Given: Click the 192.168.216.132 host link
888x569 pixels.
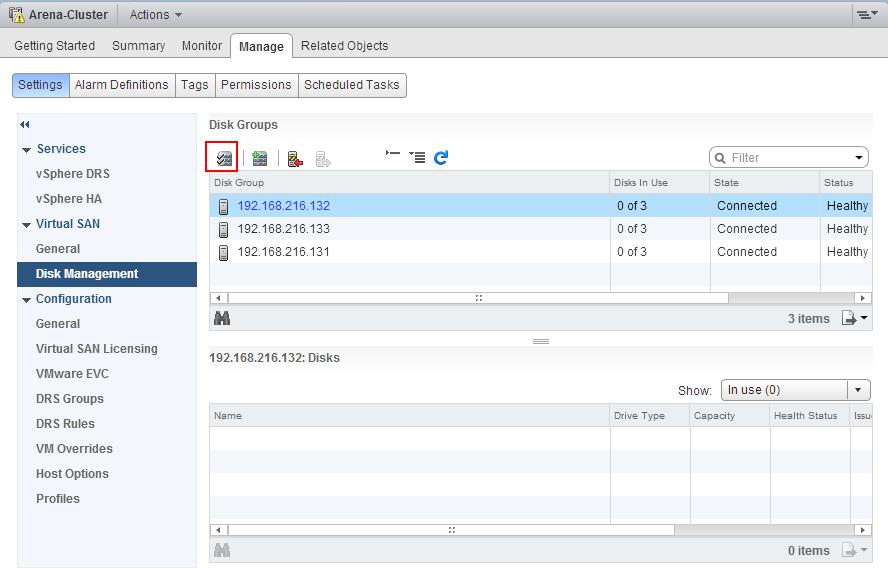Looking at the screenshot, I should pyautogui.click(x=283, y=206).
